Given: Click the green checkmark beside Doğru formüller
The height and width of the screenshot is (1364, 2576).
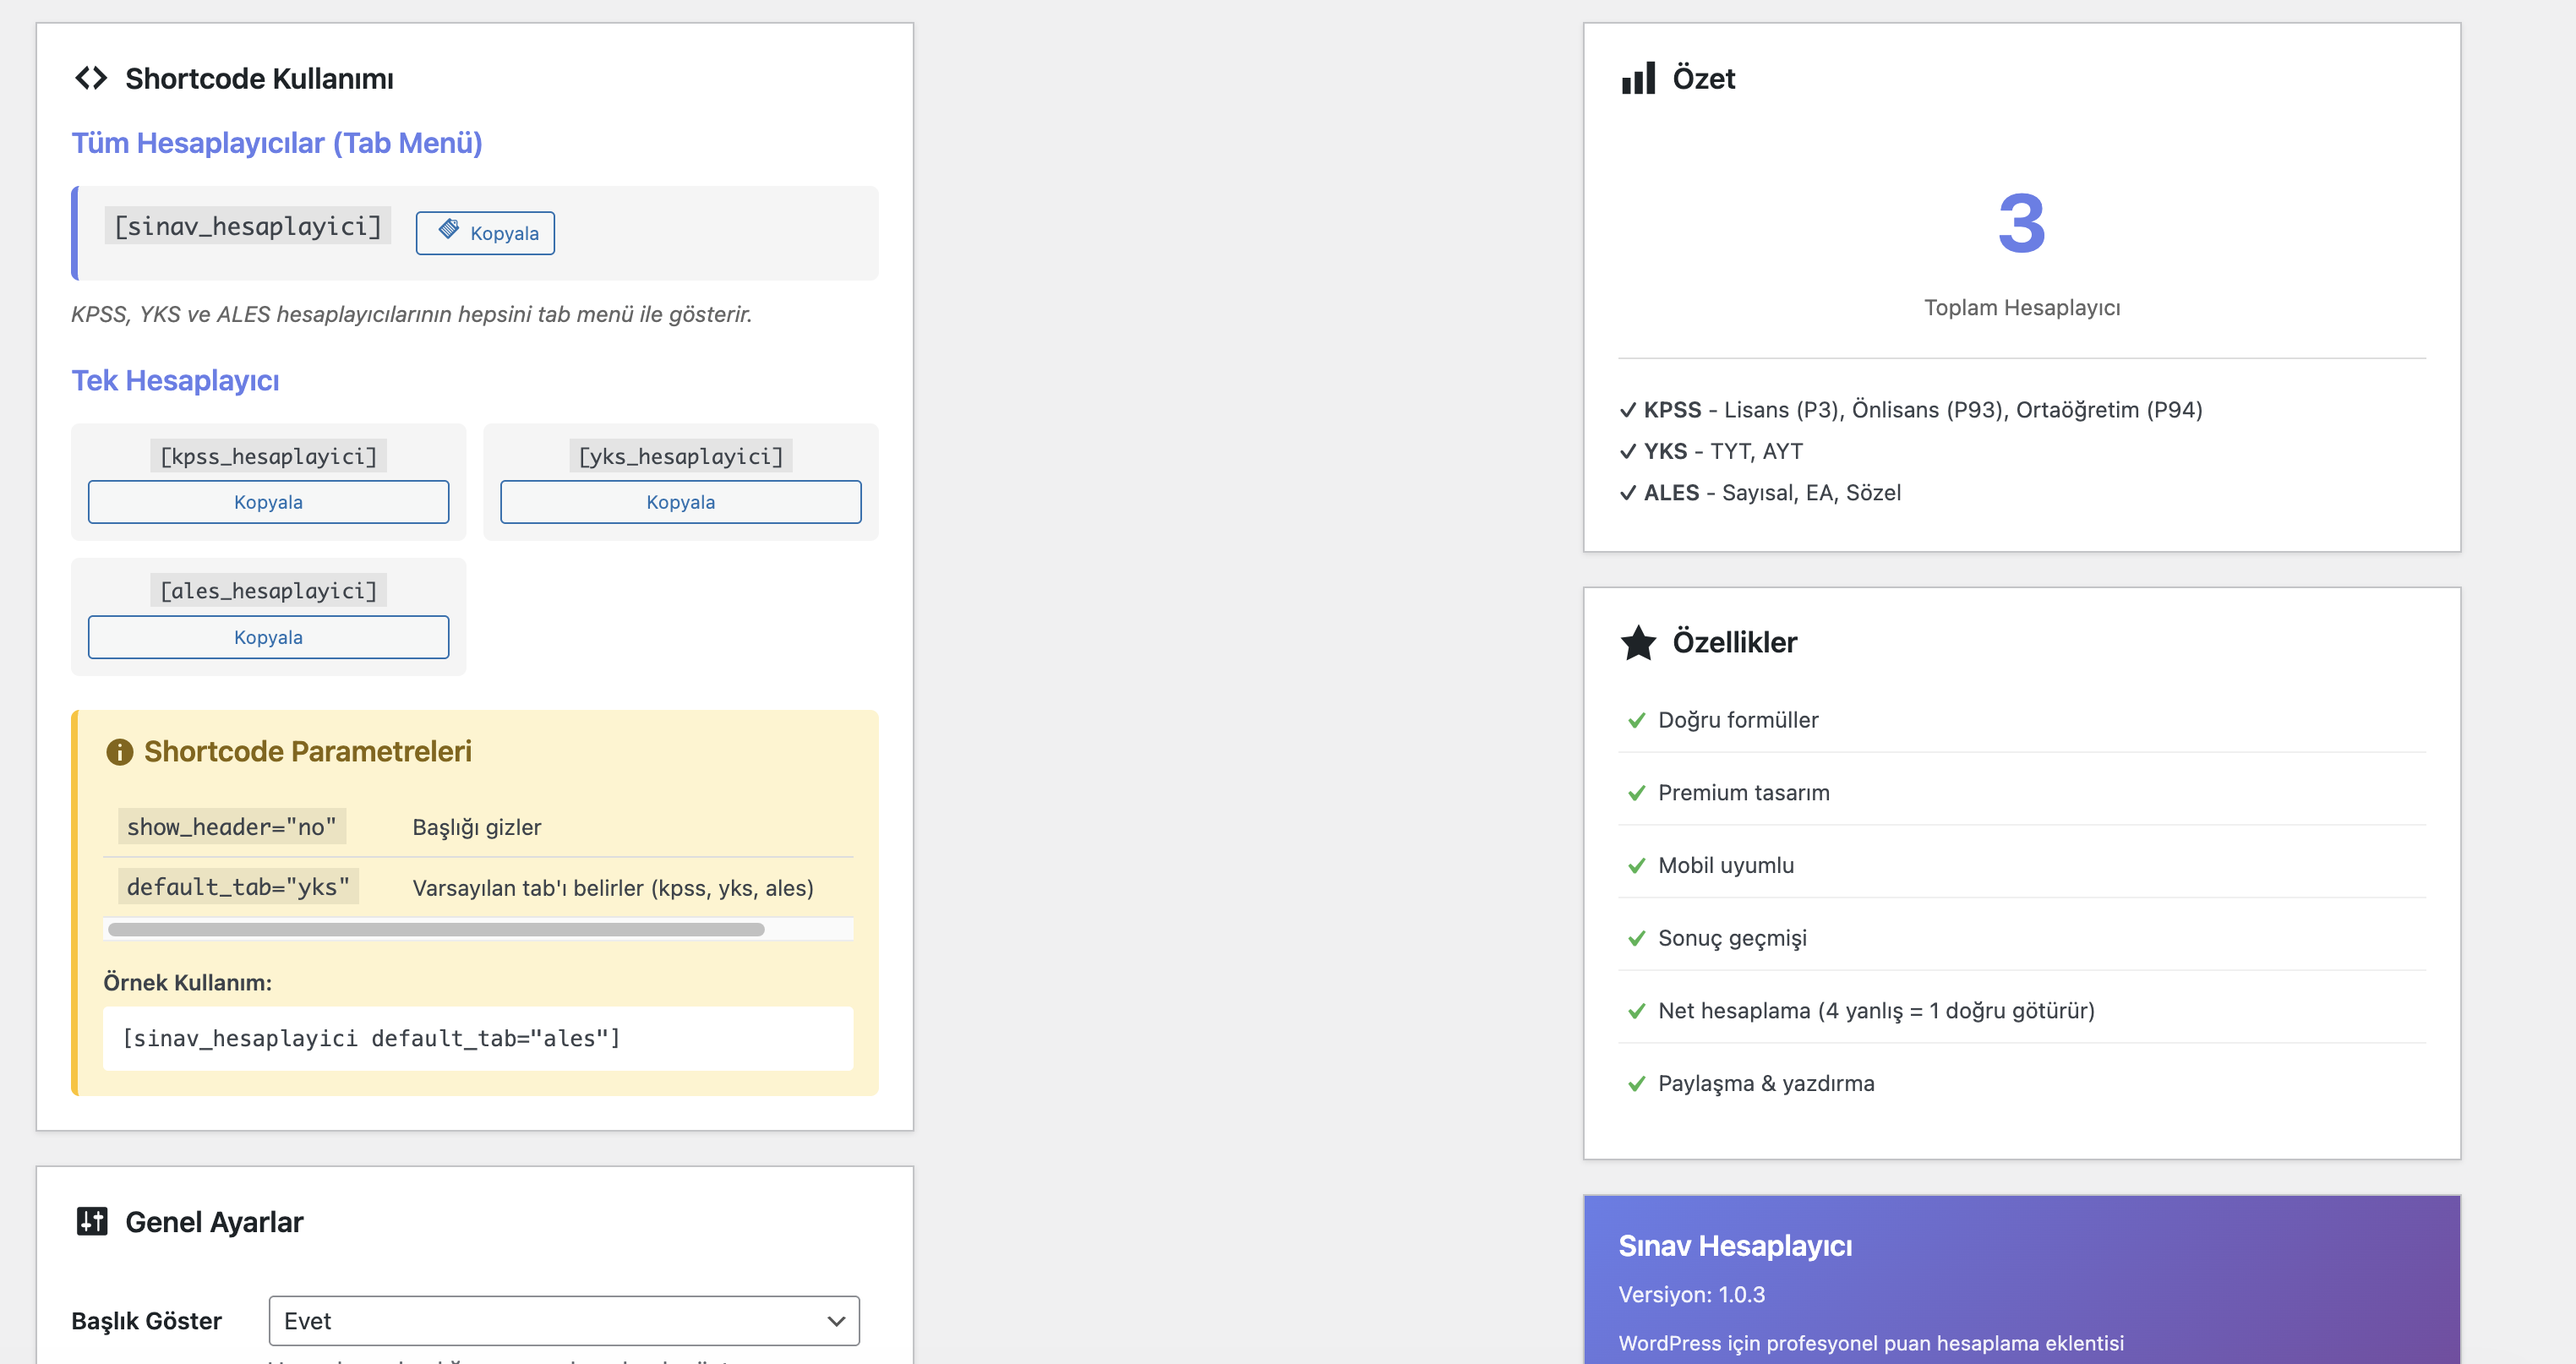Looking at the screenshot, I should [1636, 720].
